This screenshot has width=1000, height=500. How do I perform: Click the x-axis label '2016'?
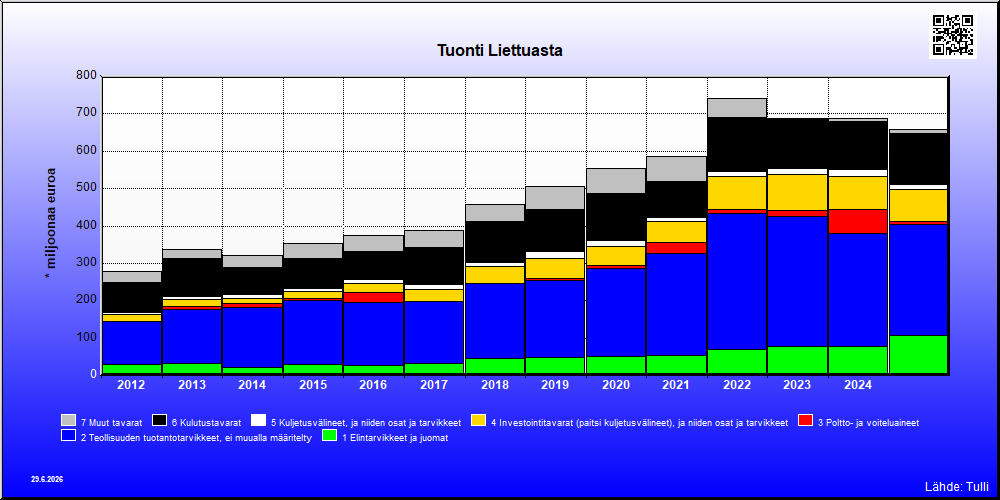tap(374, 385)
